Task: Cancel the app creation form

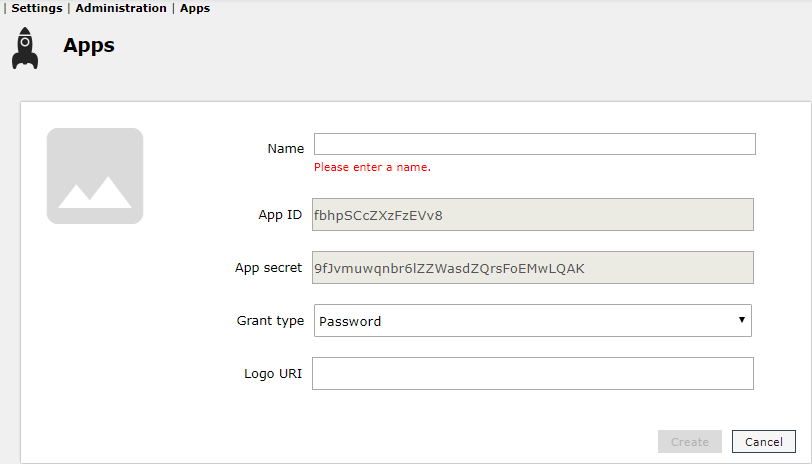Action: (x=764, y=442)
